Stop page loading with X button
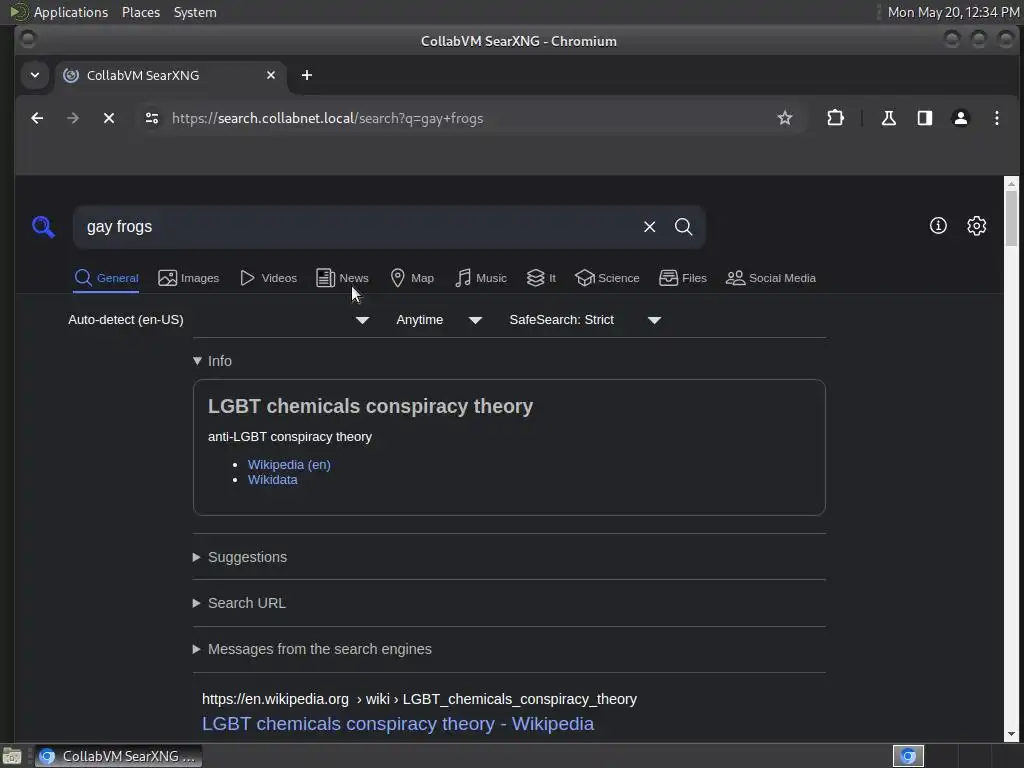Image resolution: width=1024 pixels, height=768 pixels. pos(109,118)
